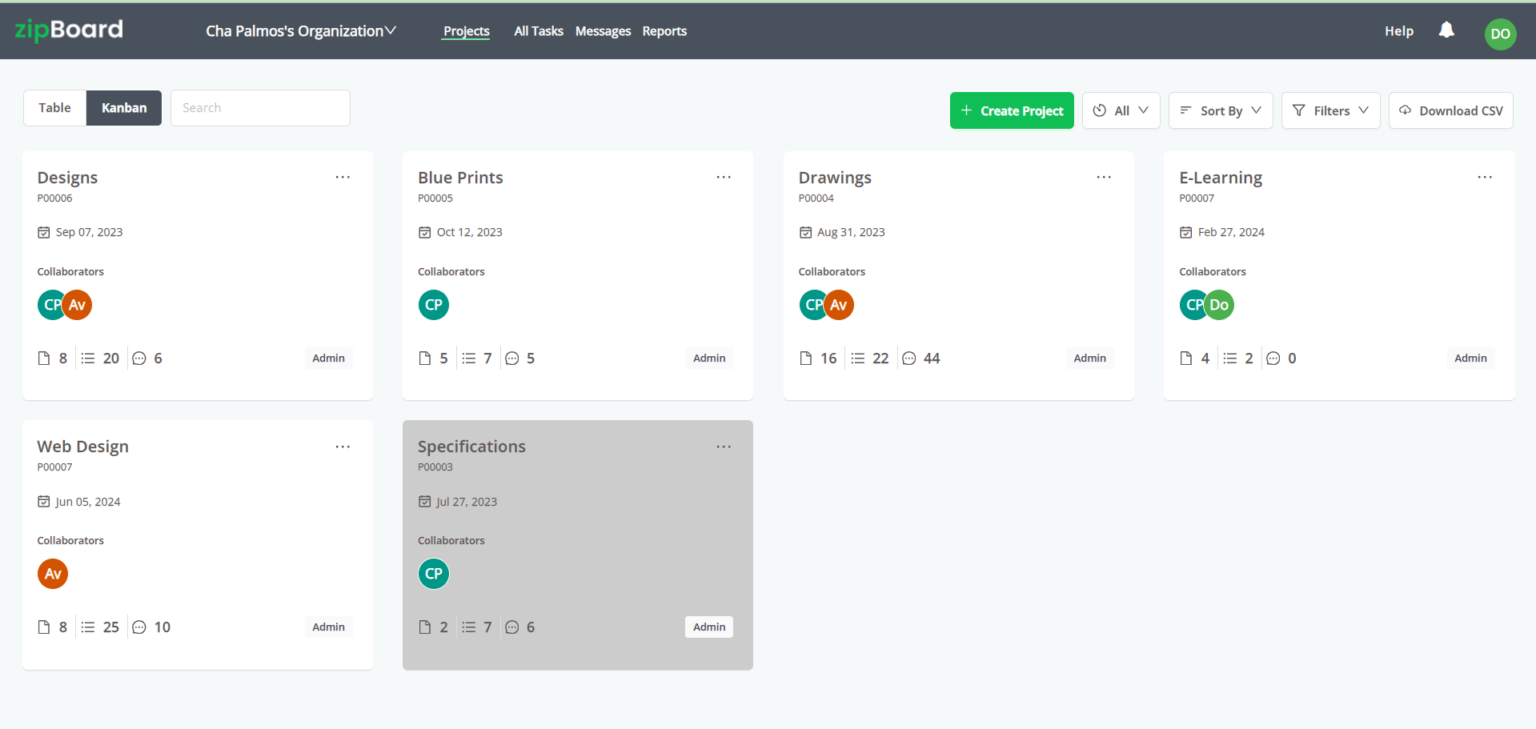Expand the Sort By dropdown

tap(1221, 110)
